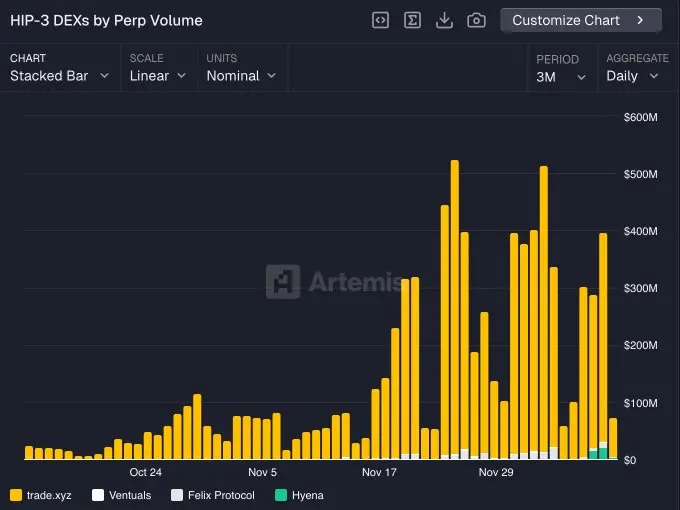Image resolution: width=680 pixels, height=510 pixels.
Task: Toggle trade.xyz series in legend
Action: click(48, 495)
